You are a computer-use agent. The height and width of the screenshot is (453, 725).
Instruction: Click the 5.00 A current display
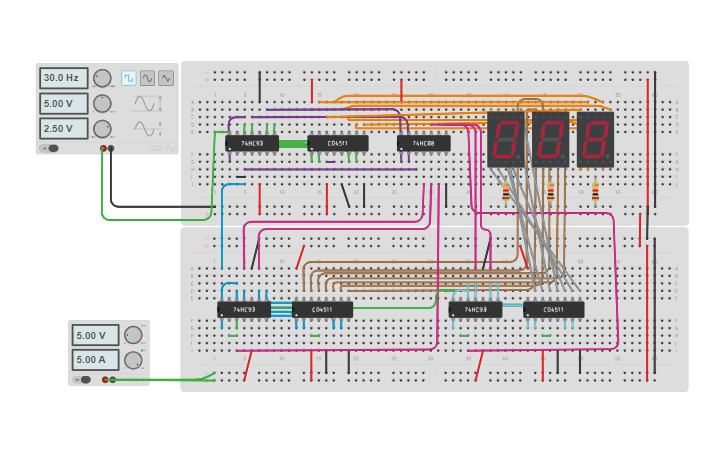[x=95, y=360]
